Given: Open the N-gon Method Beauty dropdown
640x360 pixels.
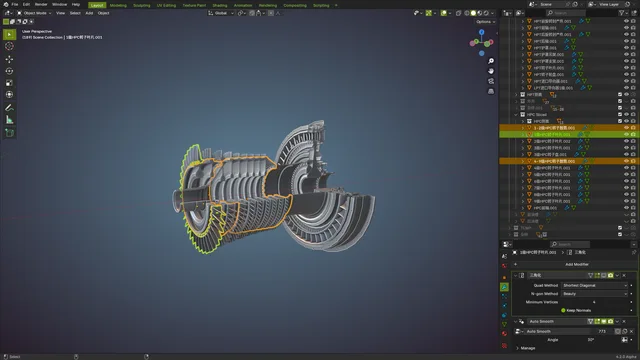Looking at the screenshot, I should [595, 293].
